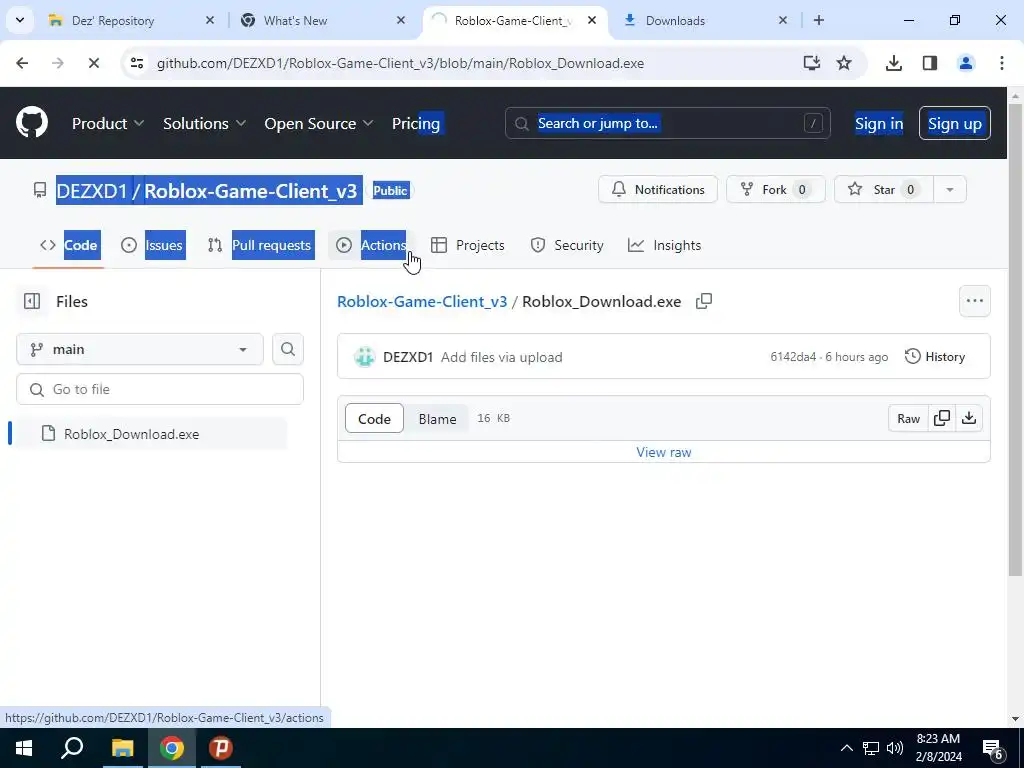Select Roblox_Download.exe in file tree

(151, 434)
